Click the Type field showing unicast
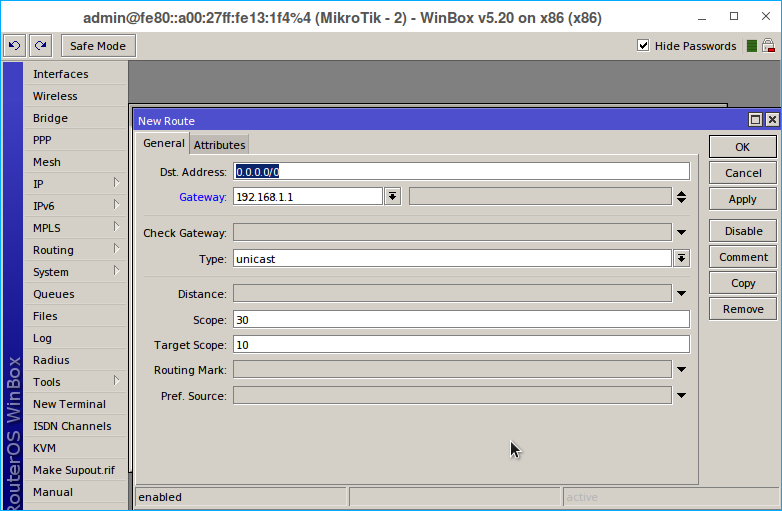 pos(452,259)
